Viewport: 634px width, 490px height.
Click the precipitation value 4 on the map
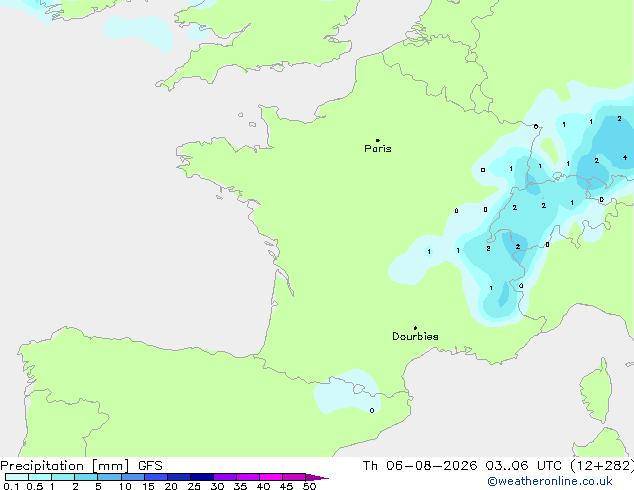[625, 158]
